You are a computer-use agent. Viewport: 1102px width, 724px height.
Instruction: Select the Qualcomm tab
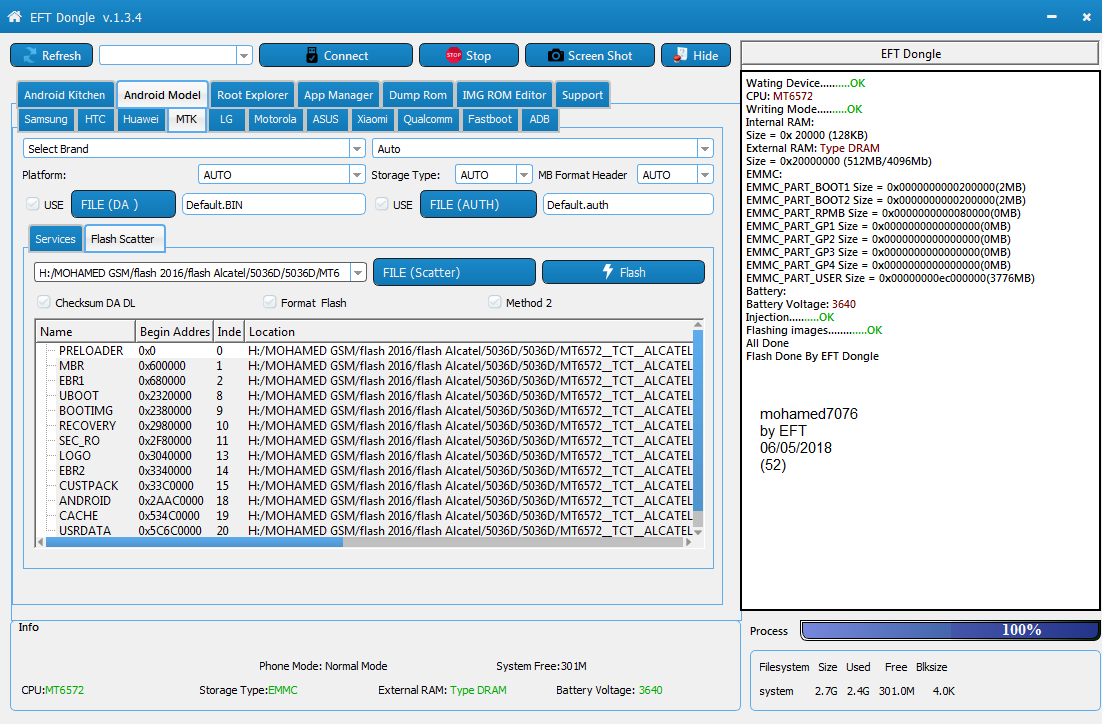coord(427,119)
